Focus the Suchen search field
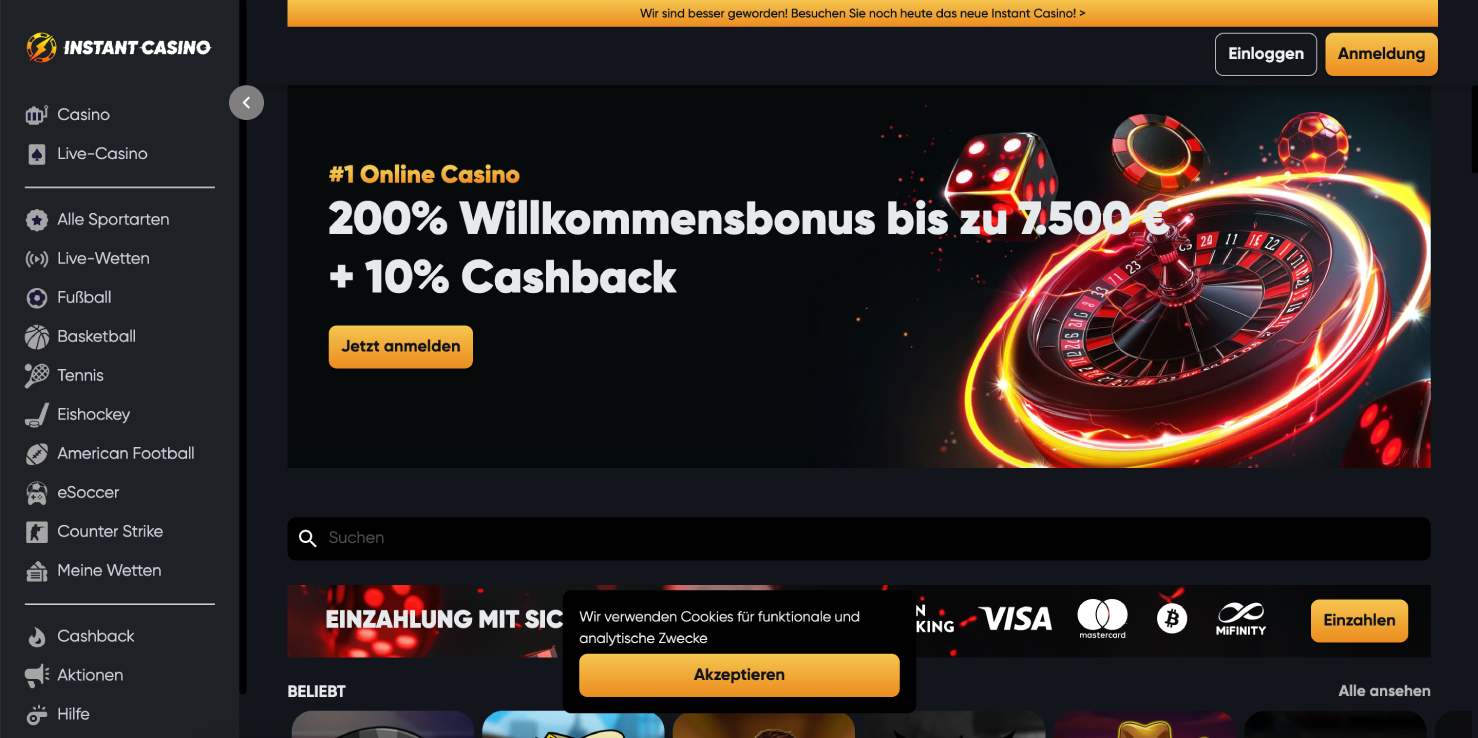Screen dimensions: 1478x738 [x=859, y=538]
